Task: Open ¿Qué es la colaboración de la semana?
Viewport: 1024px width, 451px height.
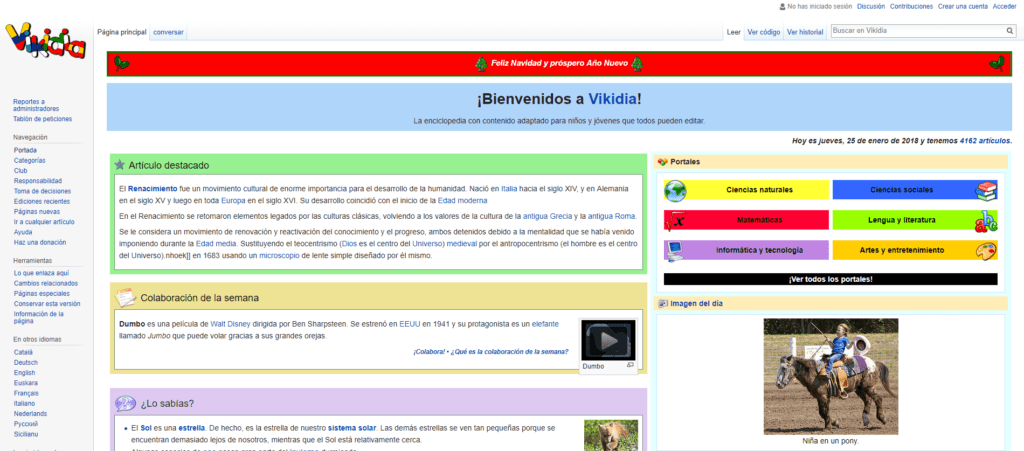Action: tap(509, 351)
